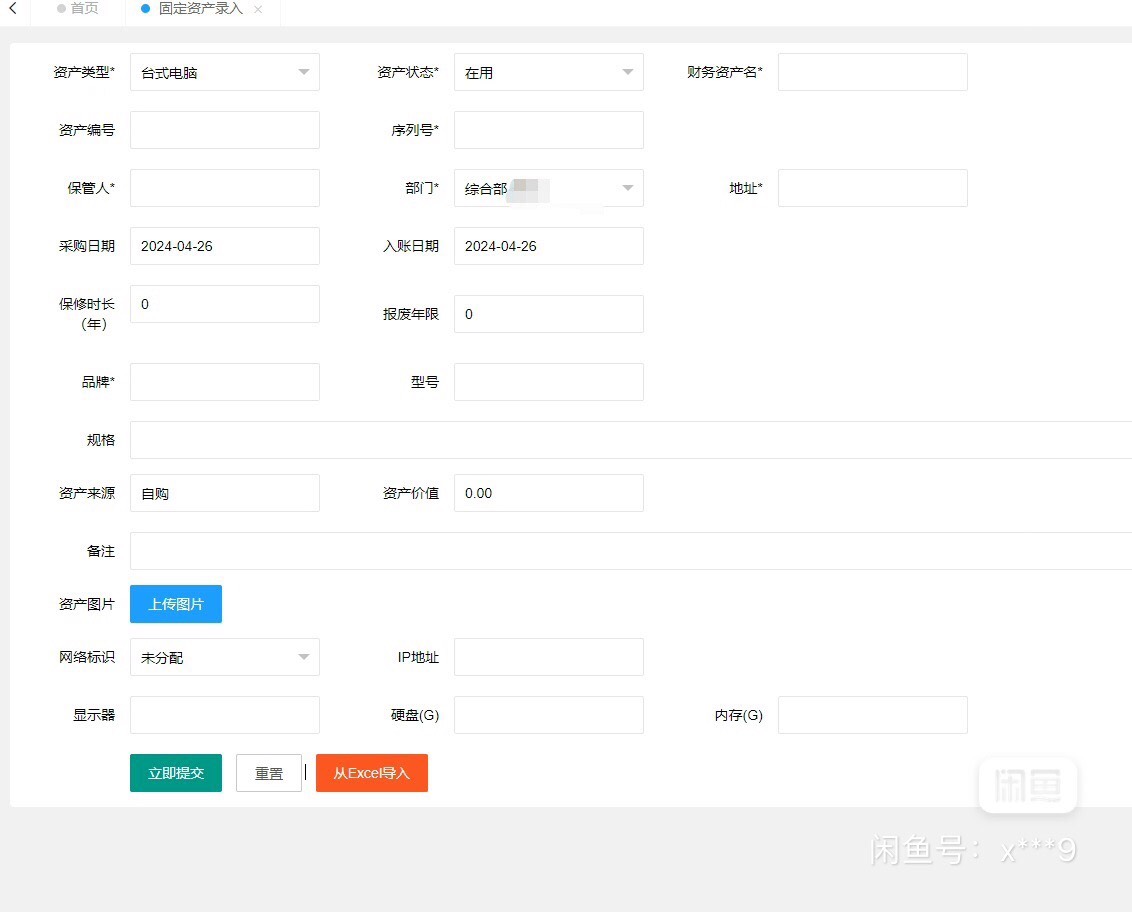Expand the 网络标识 dropdown

click(224, 657)
